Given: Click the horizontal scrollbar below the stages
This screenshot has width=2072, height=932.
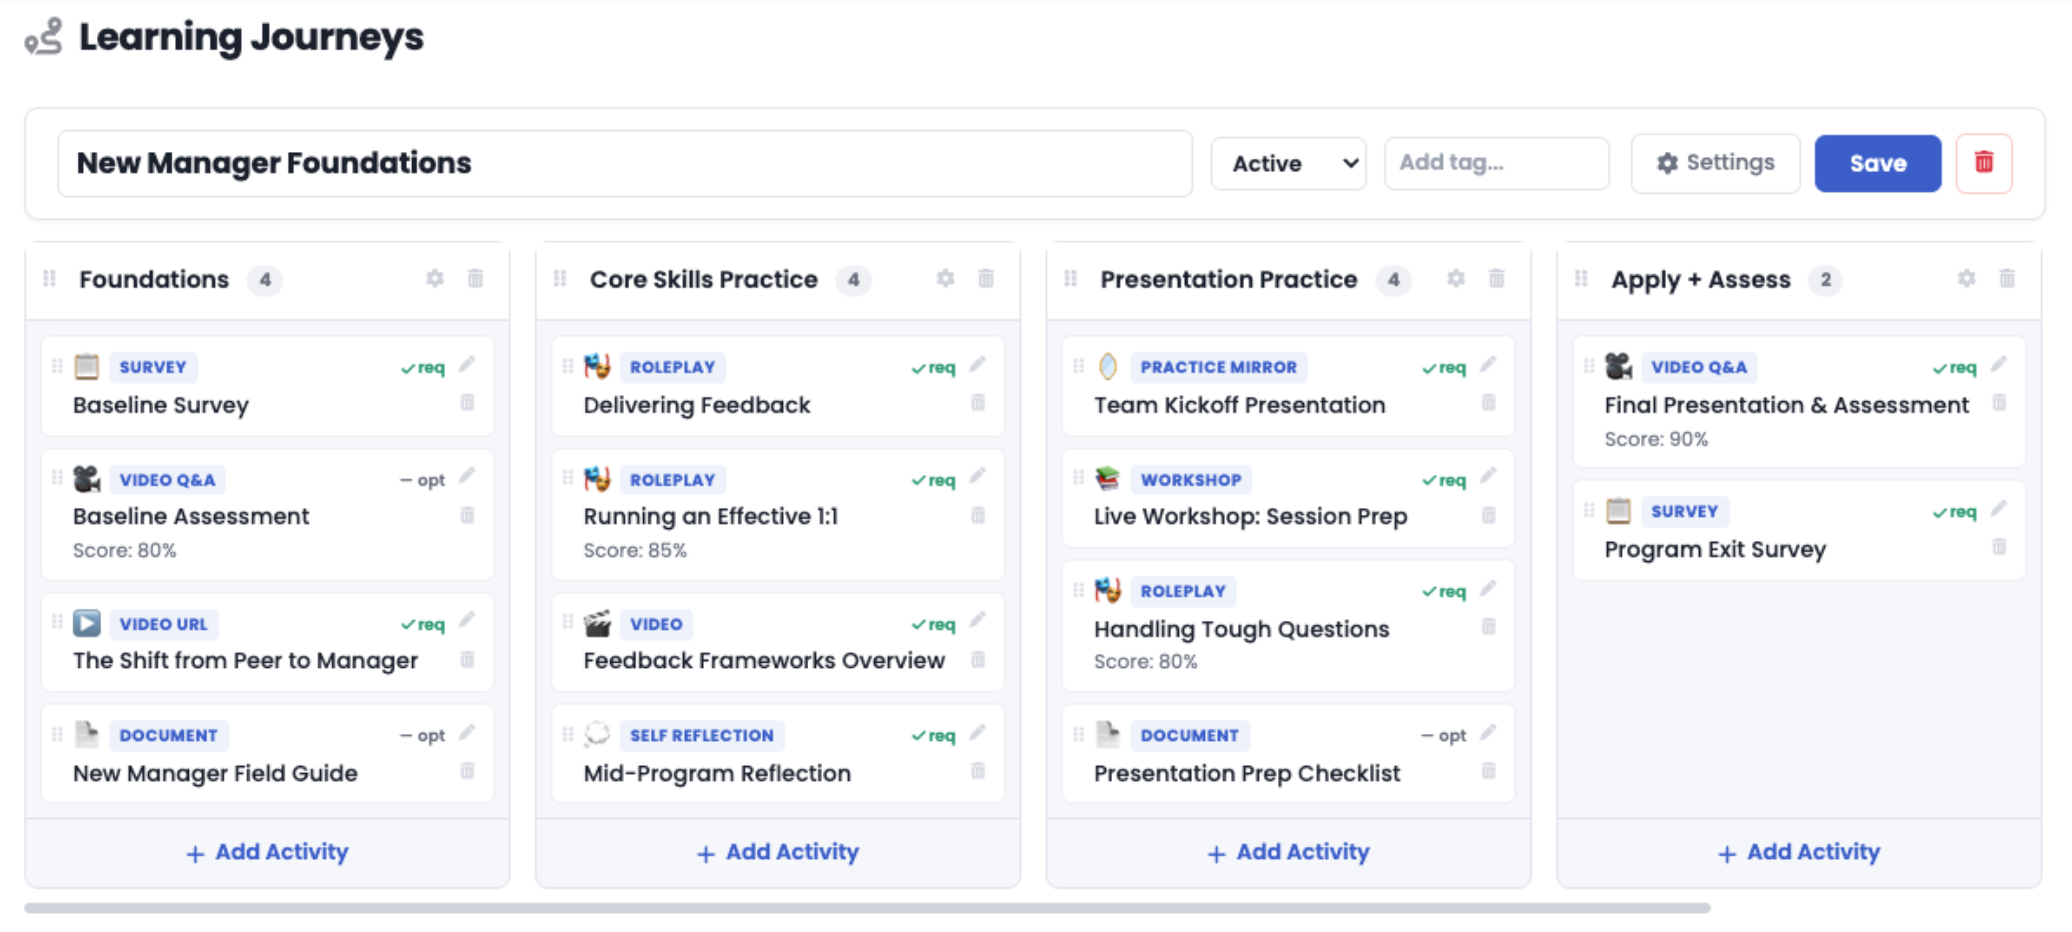Looking at the screenshot, I should point(867,908).
